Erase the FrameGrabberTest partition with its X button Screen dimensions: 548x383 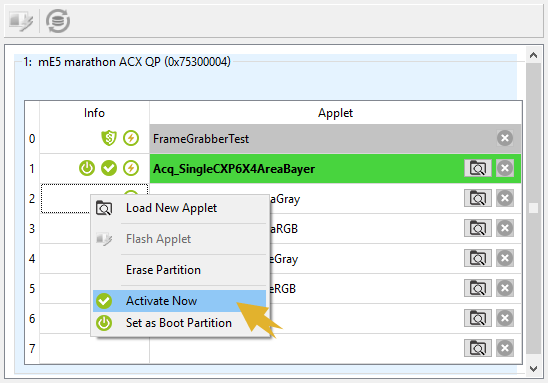[x=505, y=138]
